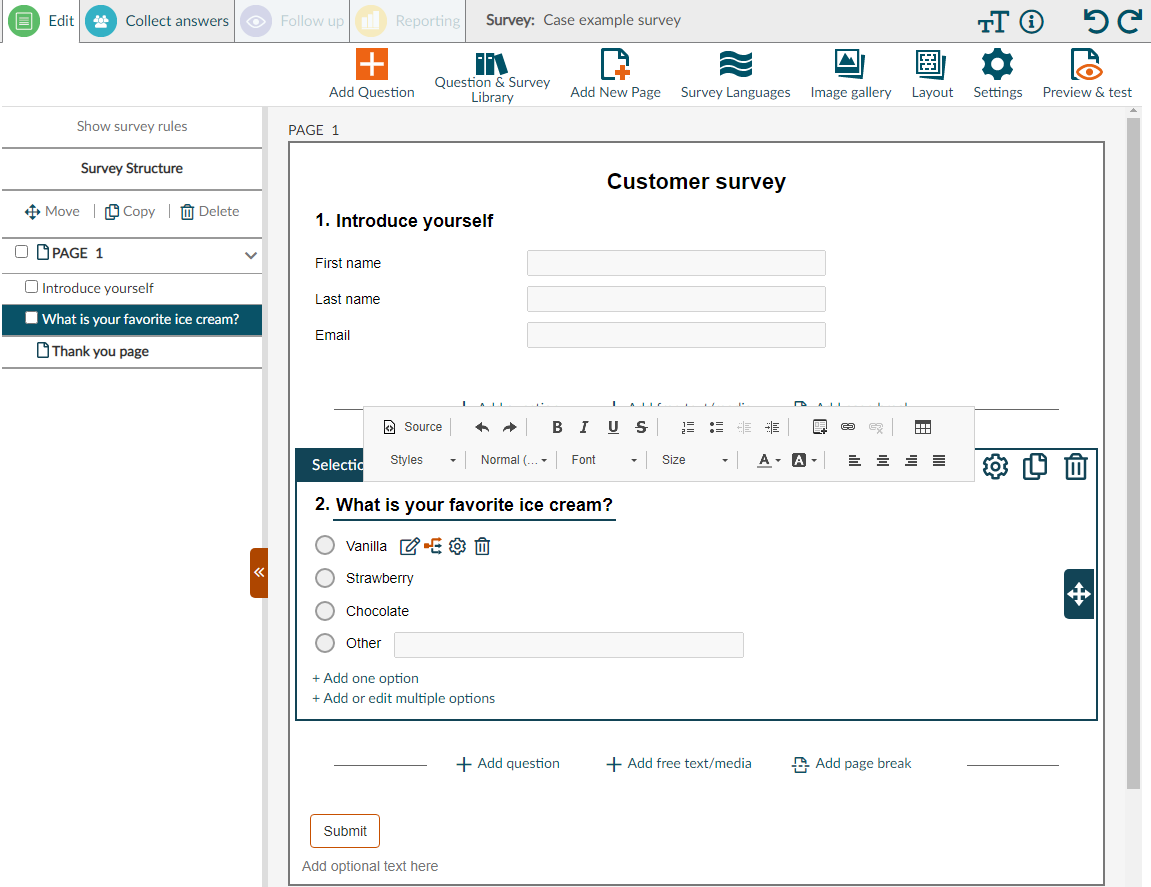
Task: Select the Survey Languages icon
Action: (735, 63)
